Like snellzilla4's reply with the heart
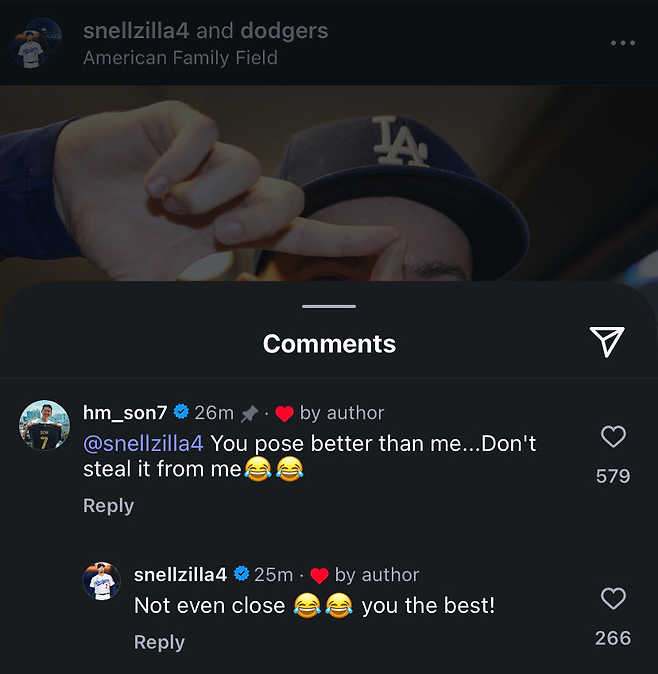The width and height of the screenshot is (658, 674). click(x=613, y=599)
